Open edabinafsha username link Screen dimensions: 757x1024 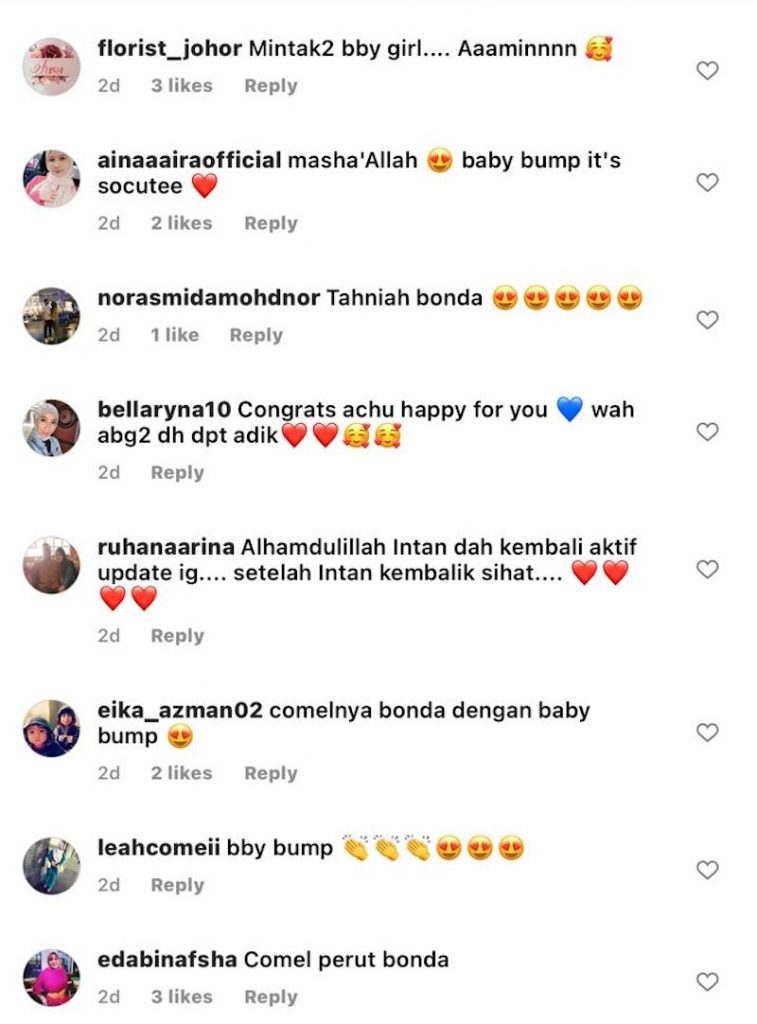167,959
